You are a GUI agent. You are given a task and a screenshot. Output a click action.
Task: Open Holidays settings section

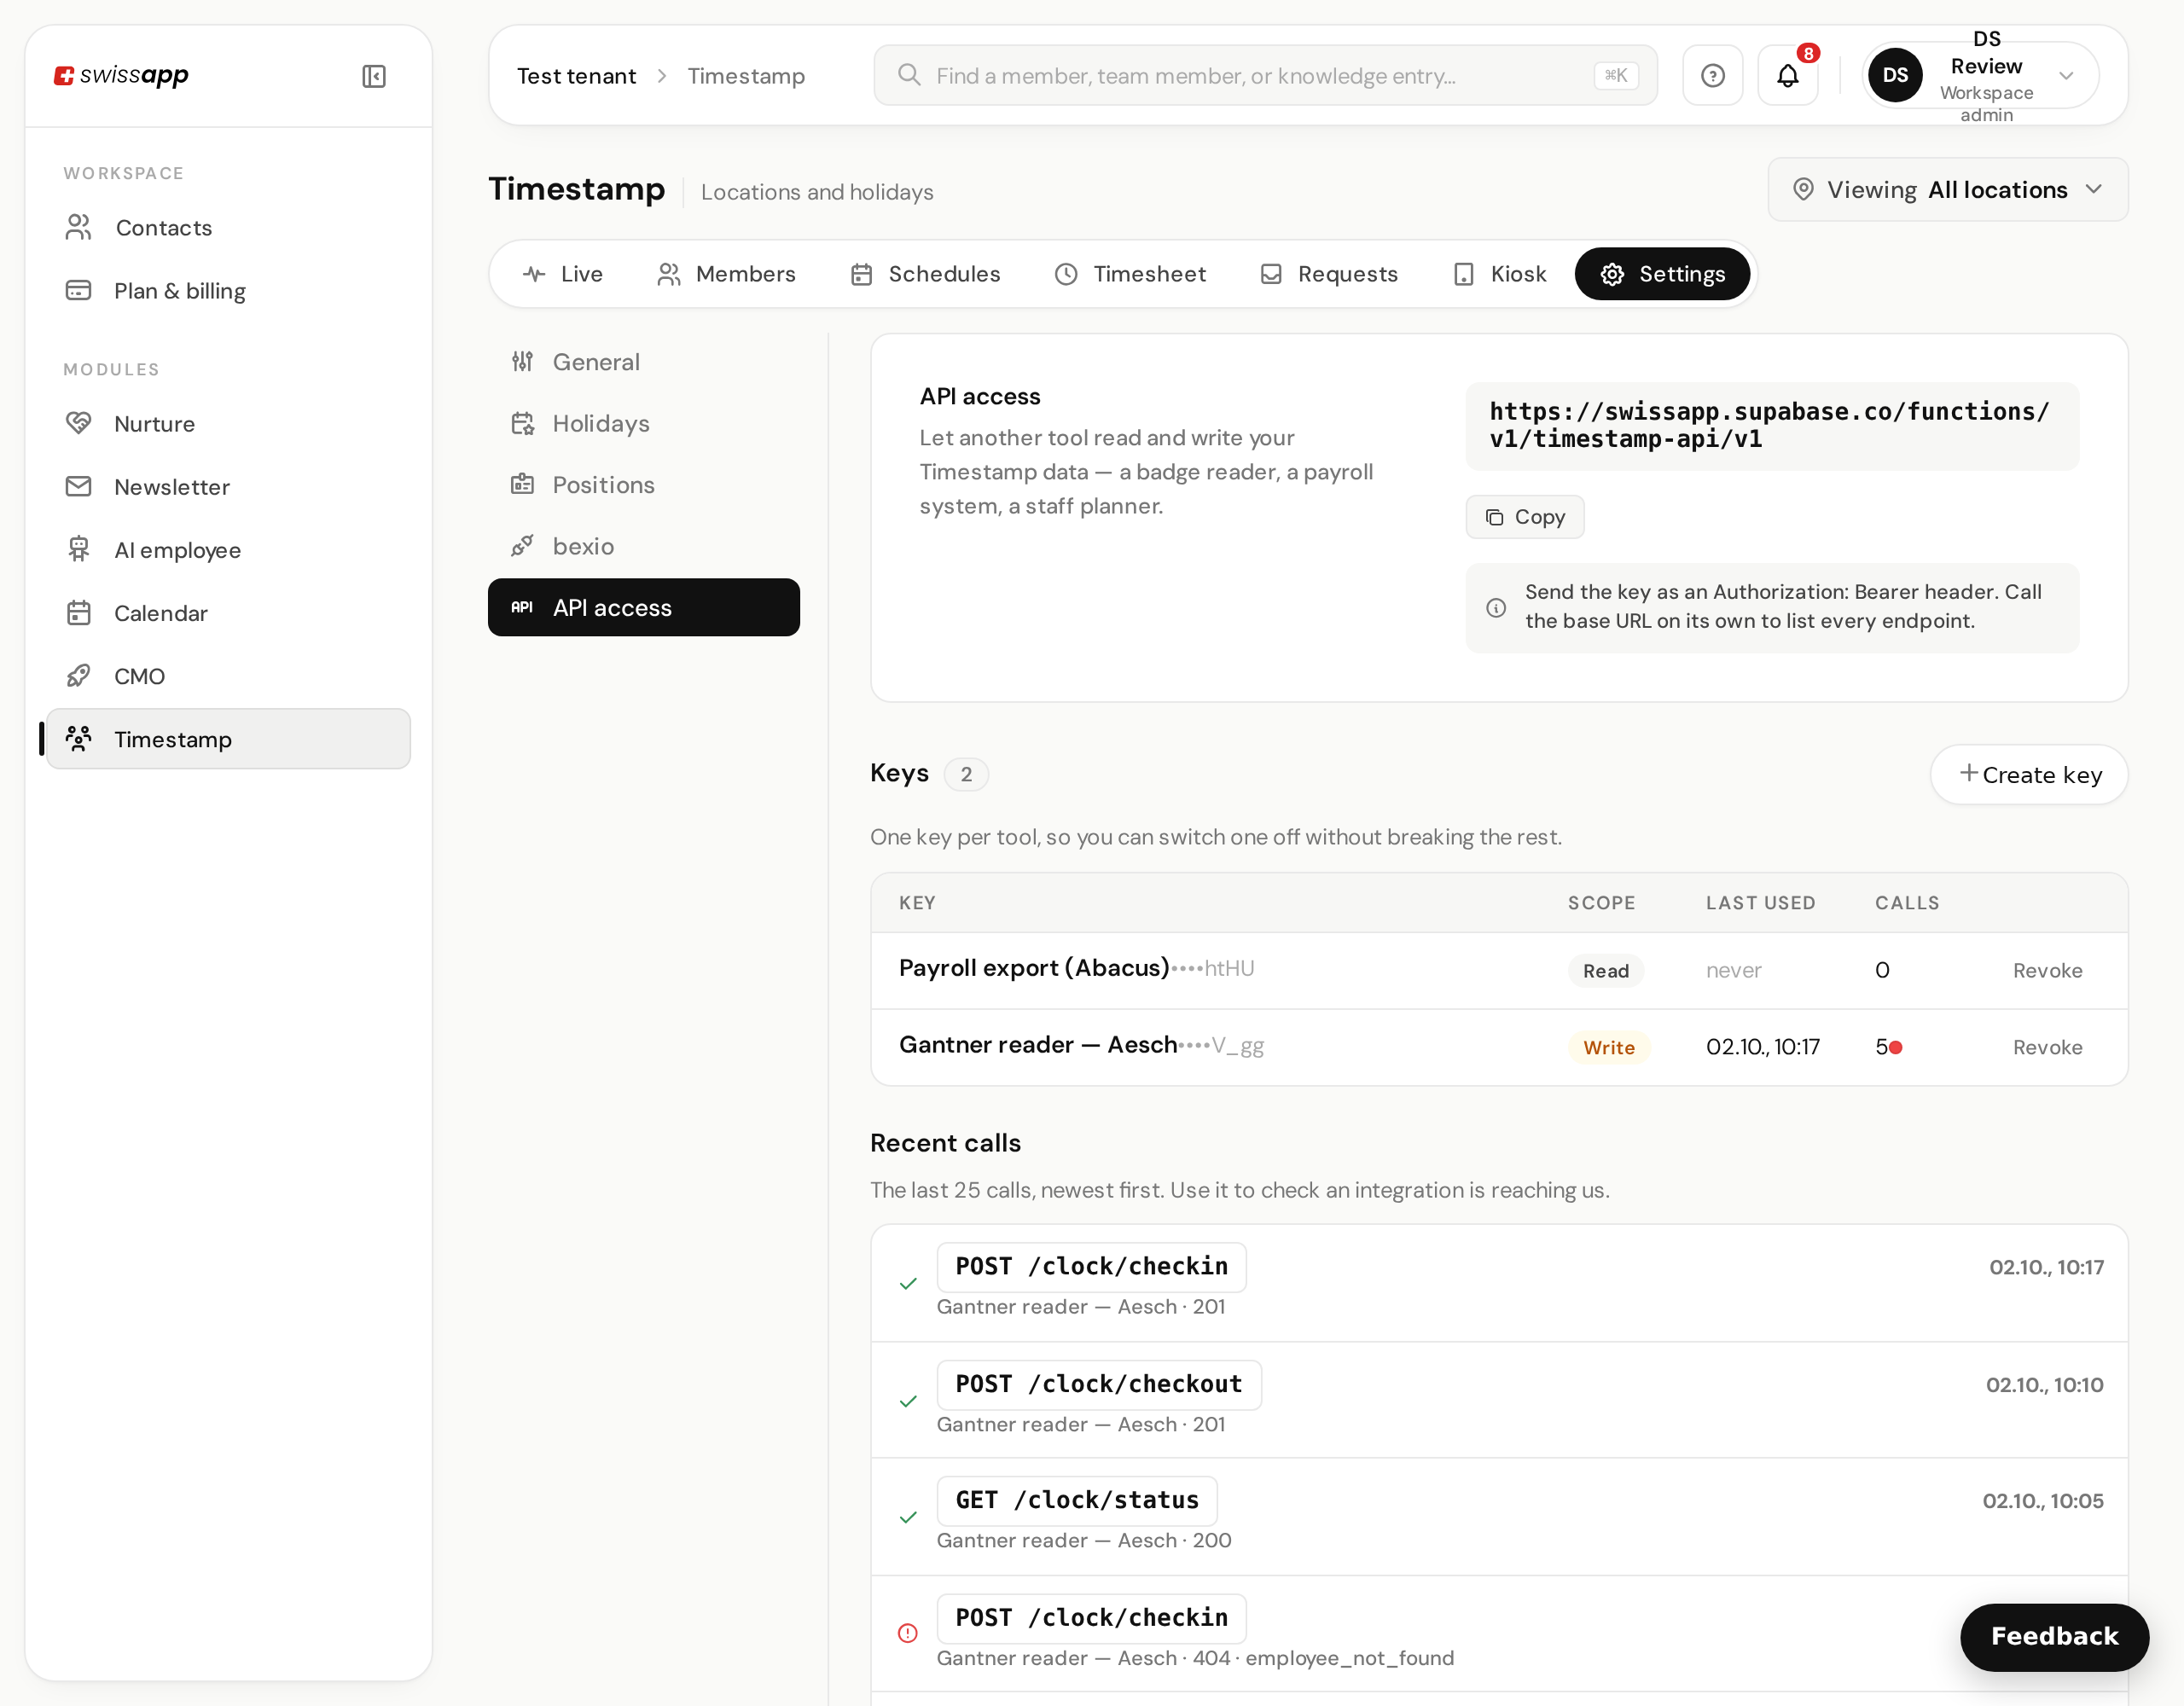[644, 424]
